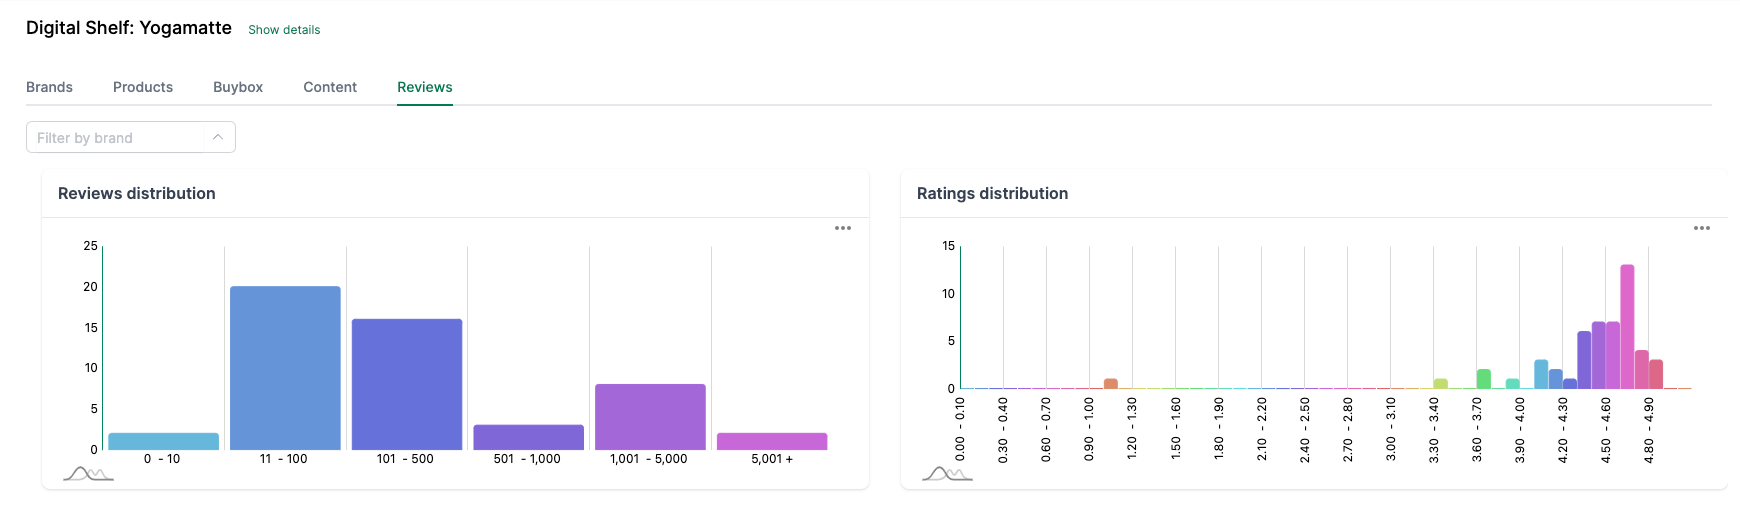Switch to the Products tab

pyautogui.click(x=143, y=87)
